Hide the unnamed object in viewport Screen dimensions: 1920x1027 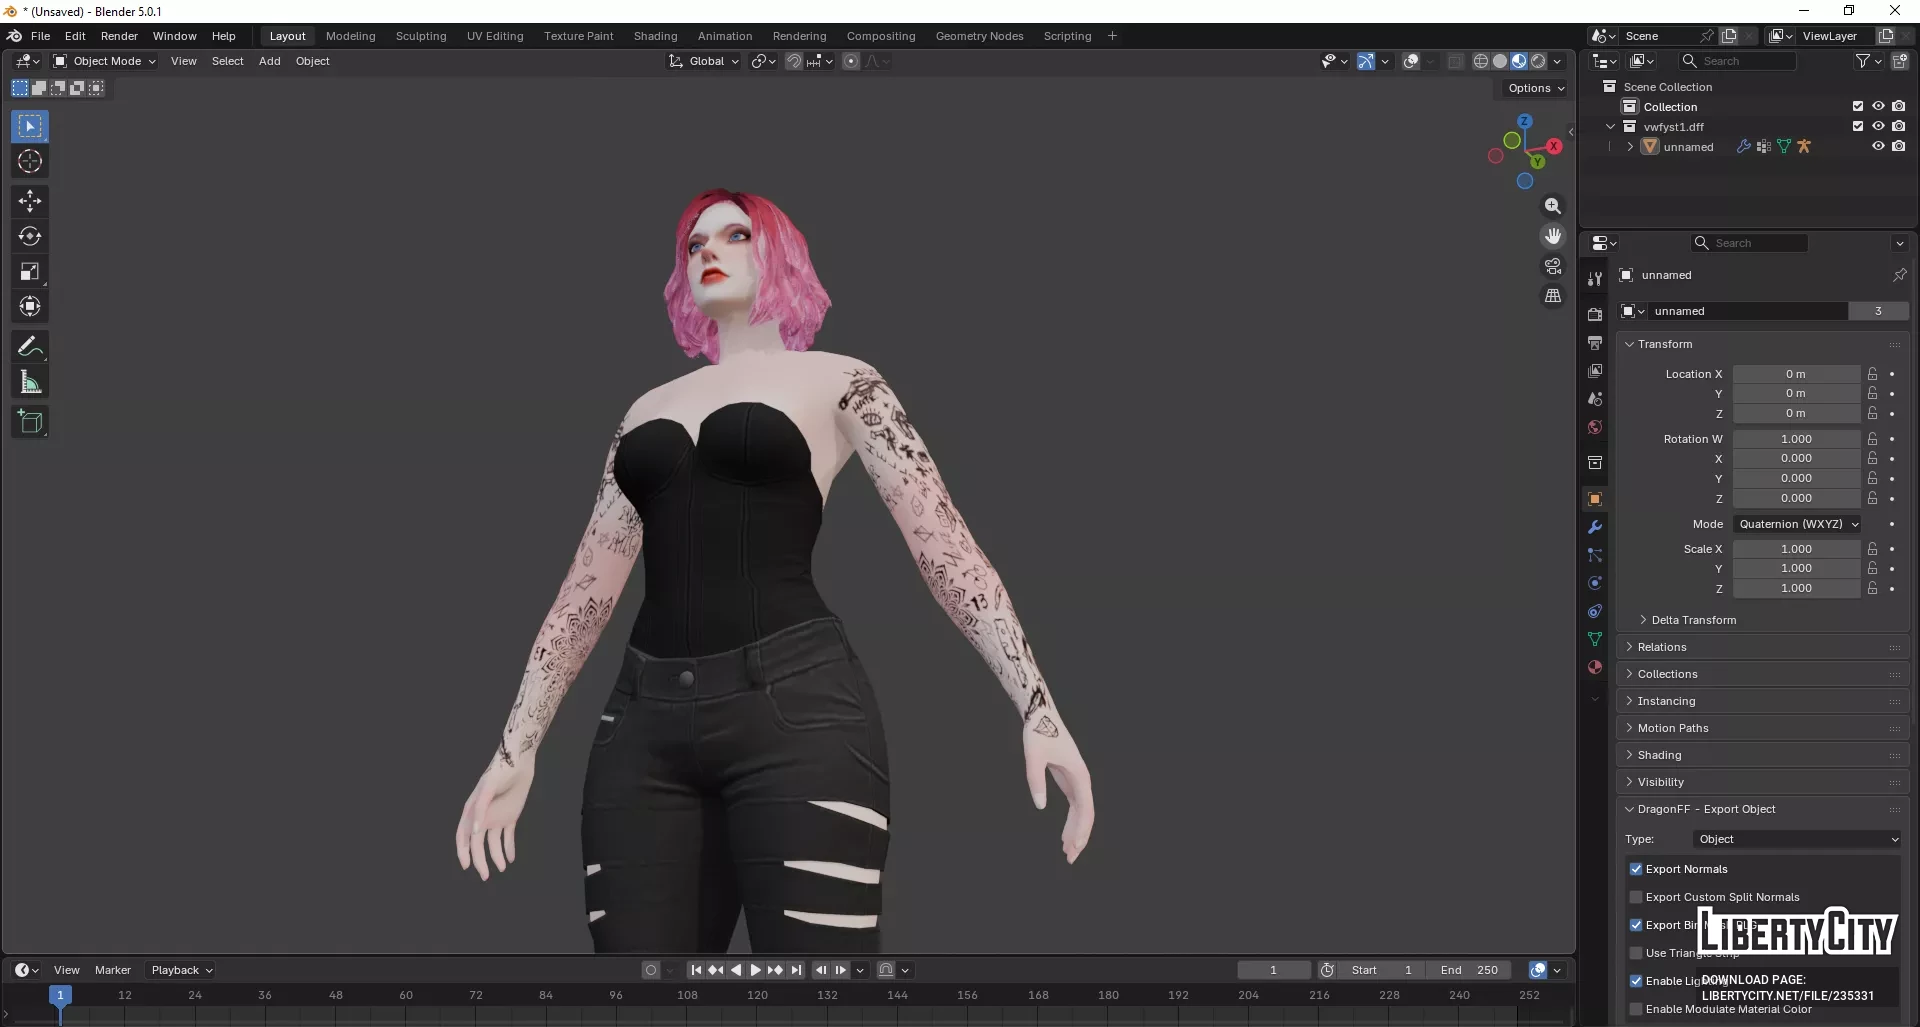pyautogui.click(x=1878, y=146)
